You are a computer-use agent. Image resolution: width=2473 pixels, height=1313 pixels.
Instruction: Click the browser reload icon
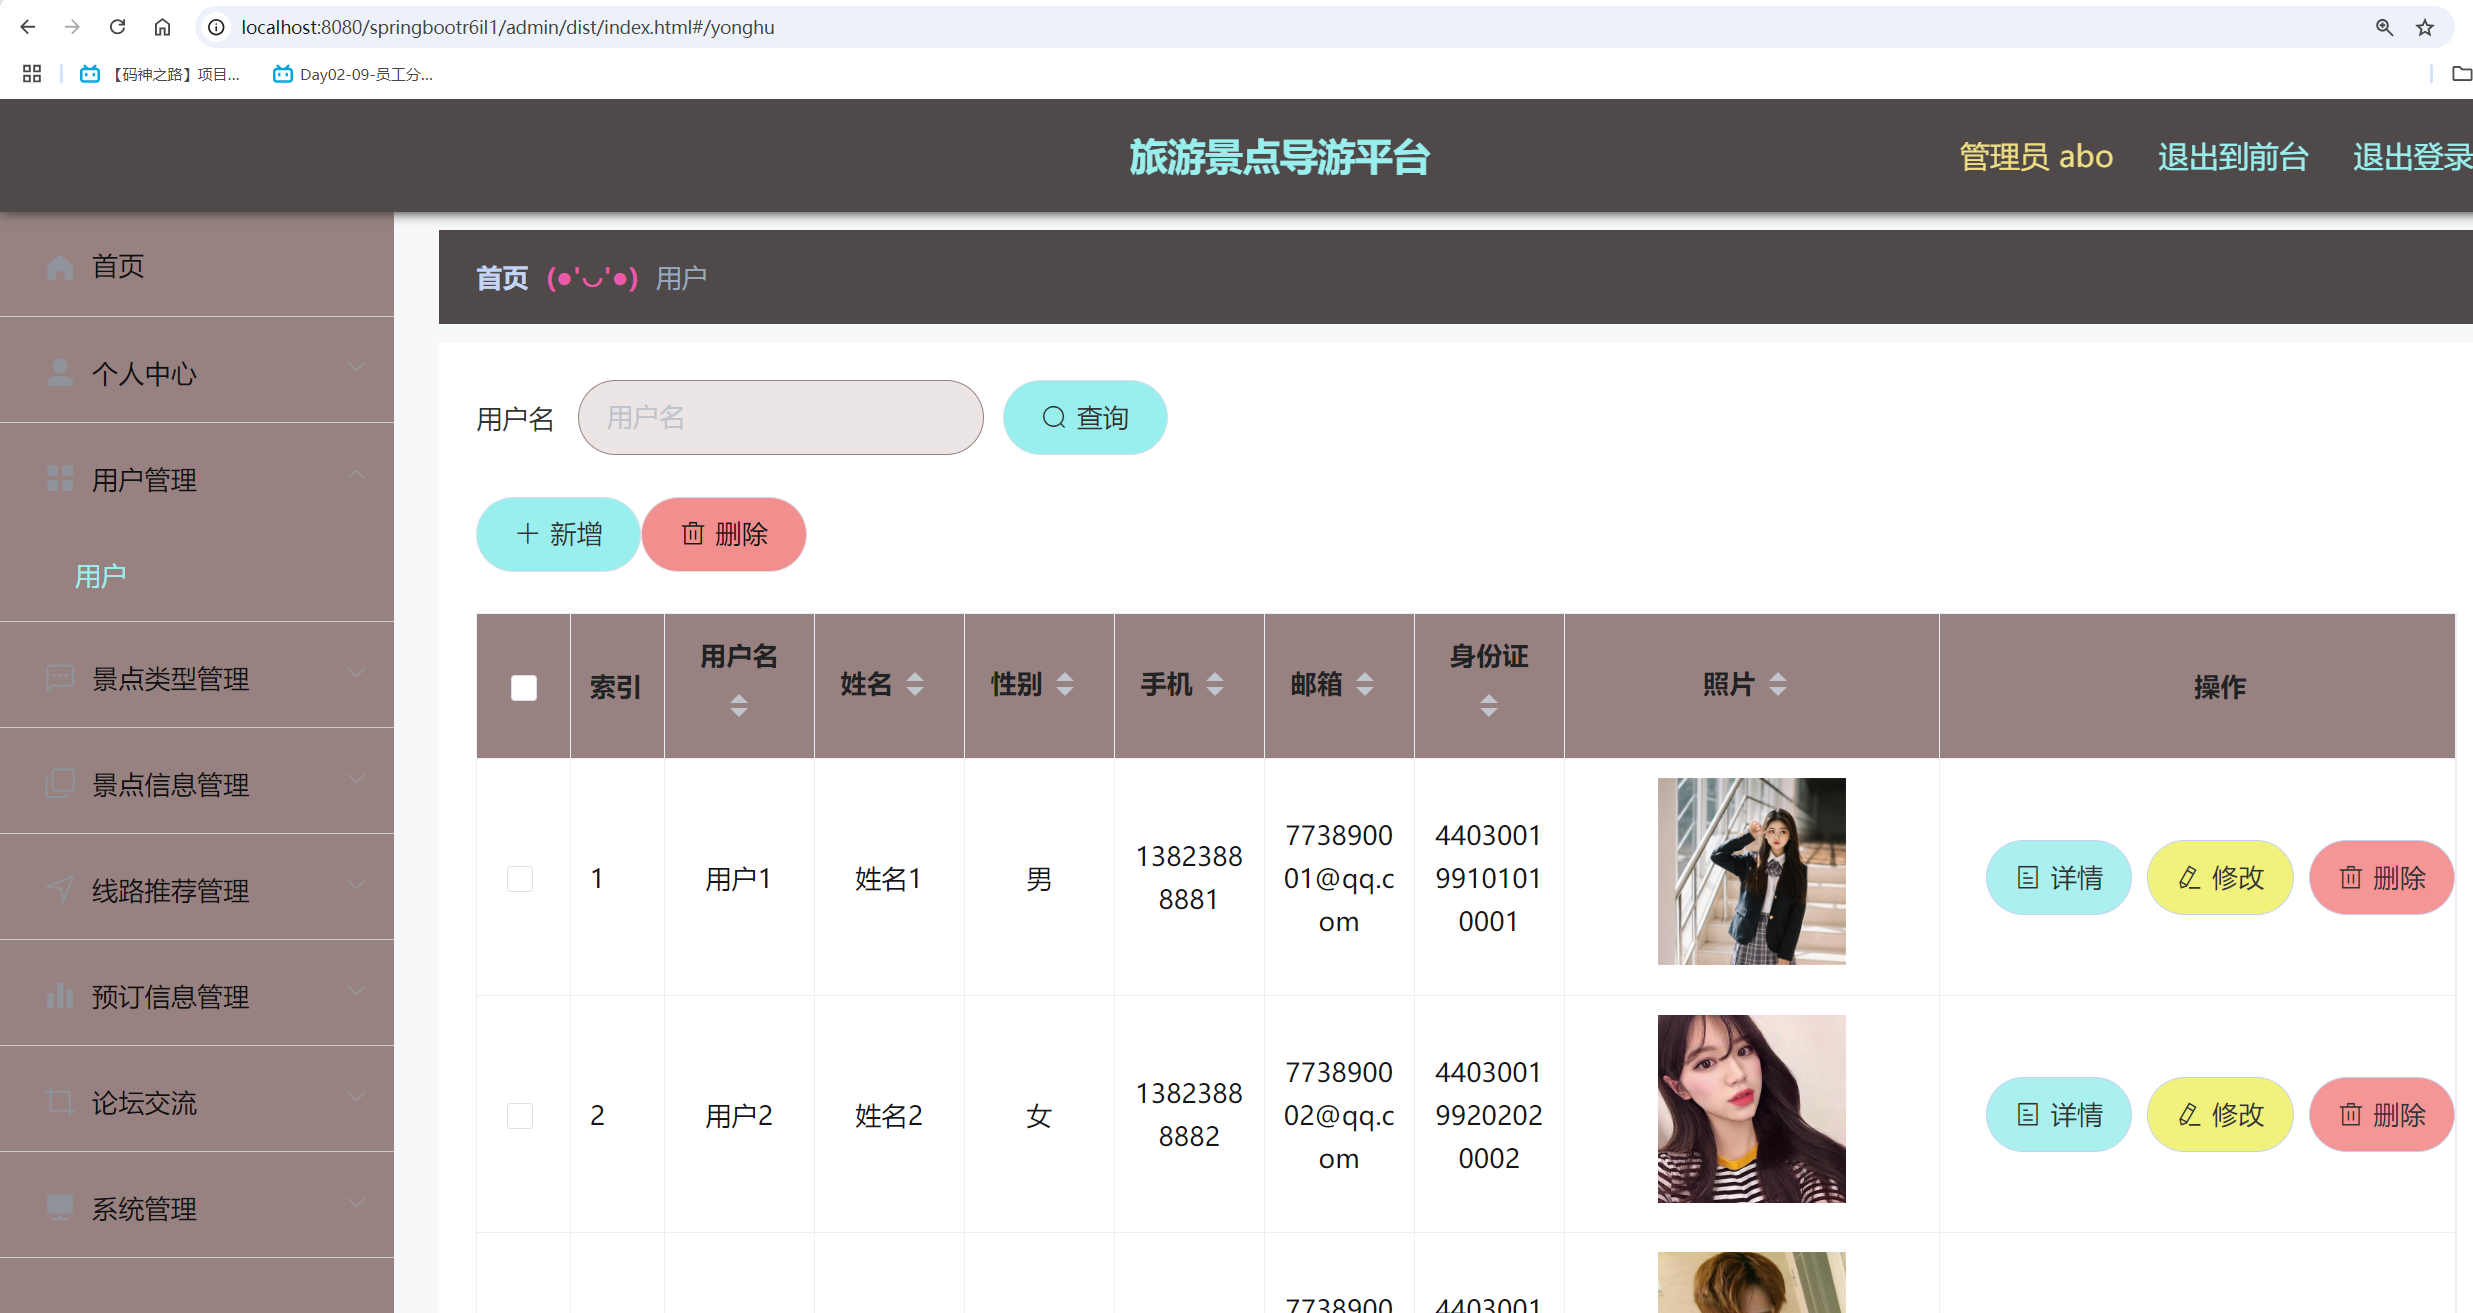point(117,27)
